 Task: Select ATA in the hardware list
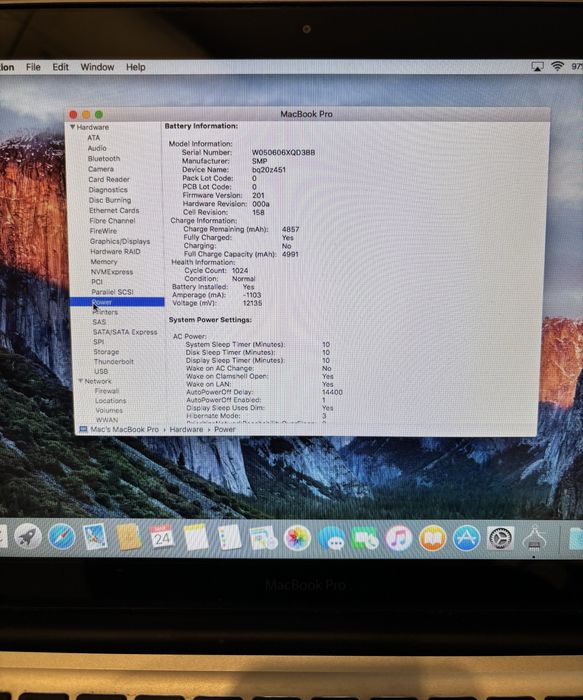pyautogui.click(x=94, y=138)
